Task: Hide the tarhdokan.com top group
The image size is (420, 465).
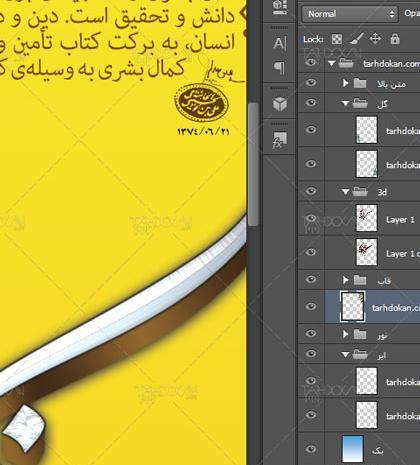Action: 311,62
